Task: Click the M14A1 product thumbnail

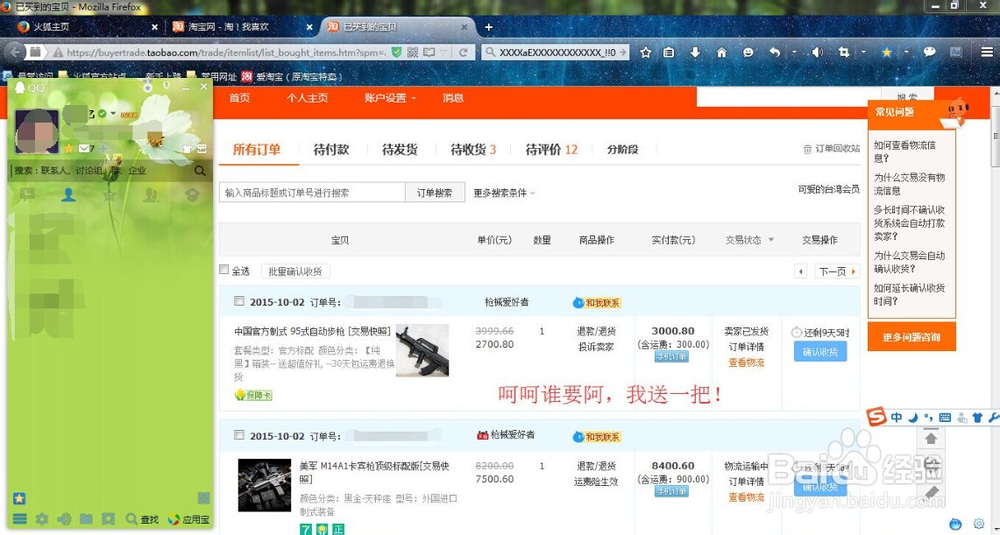Action: [x=265, y=485]
